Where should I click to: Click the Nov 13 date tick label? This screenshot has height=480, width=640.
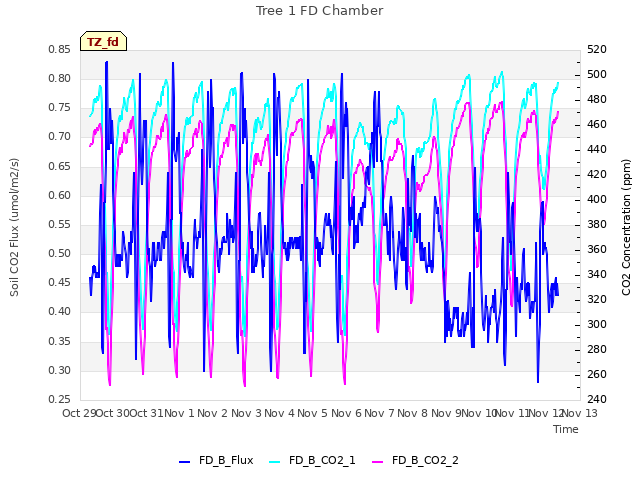pyautogui.click(x=580, y=413)
